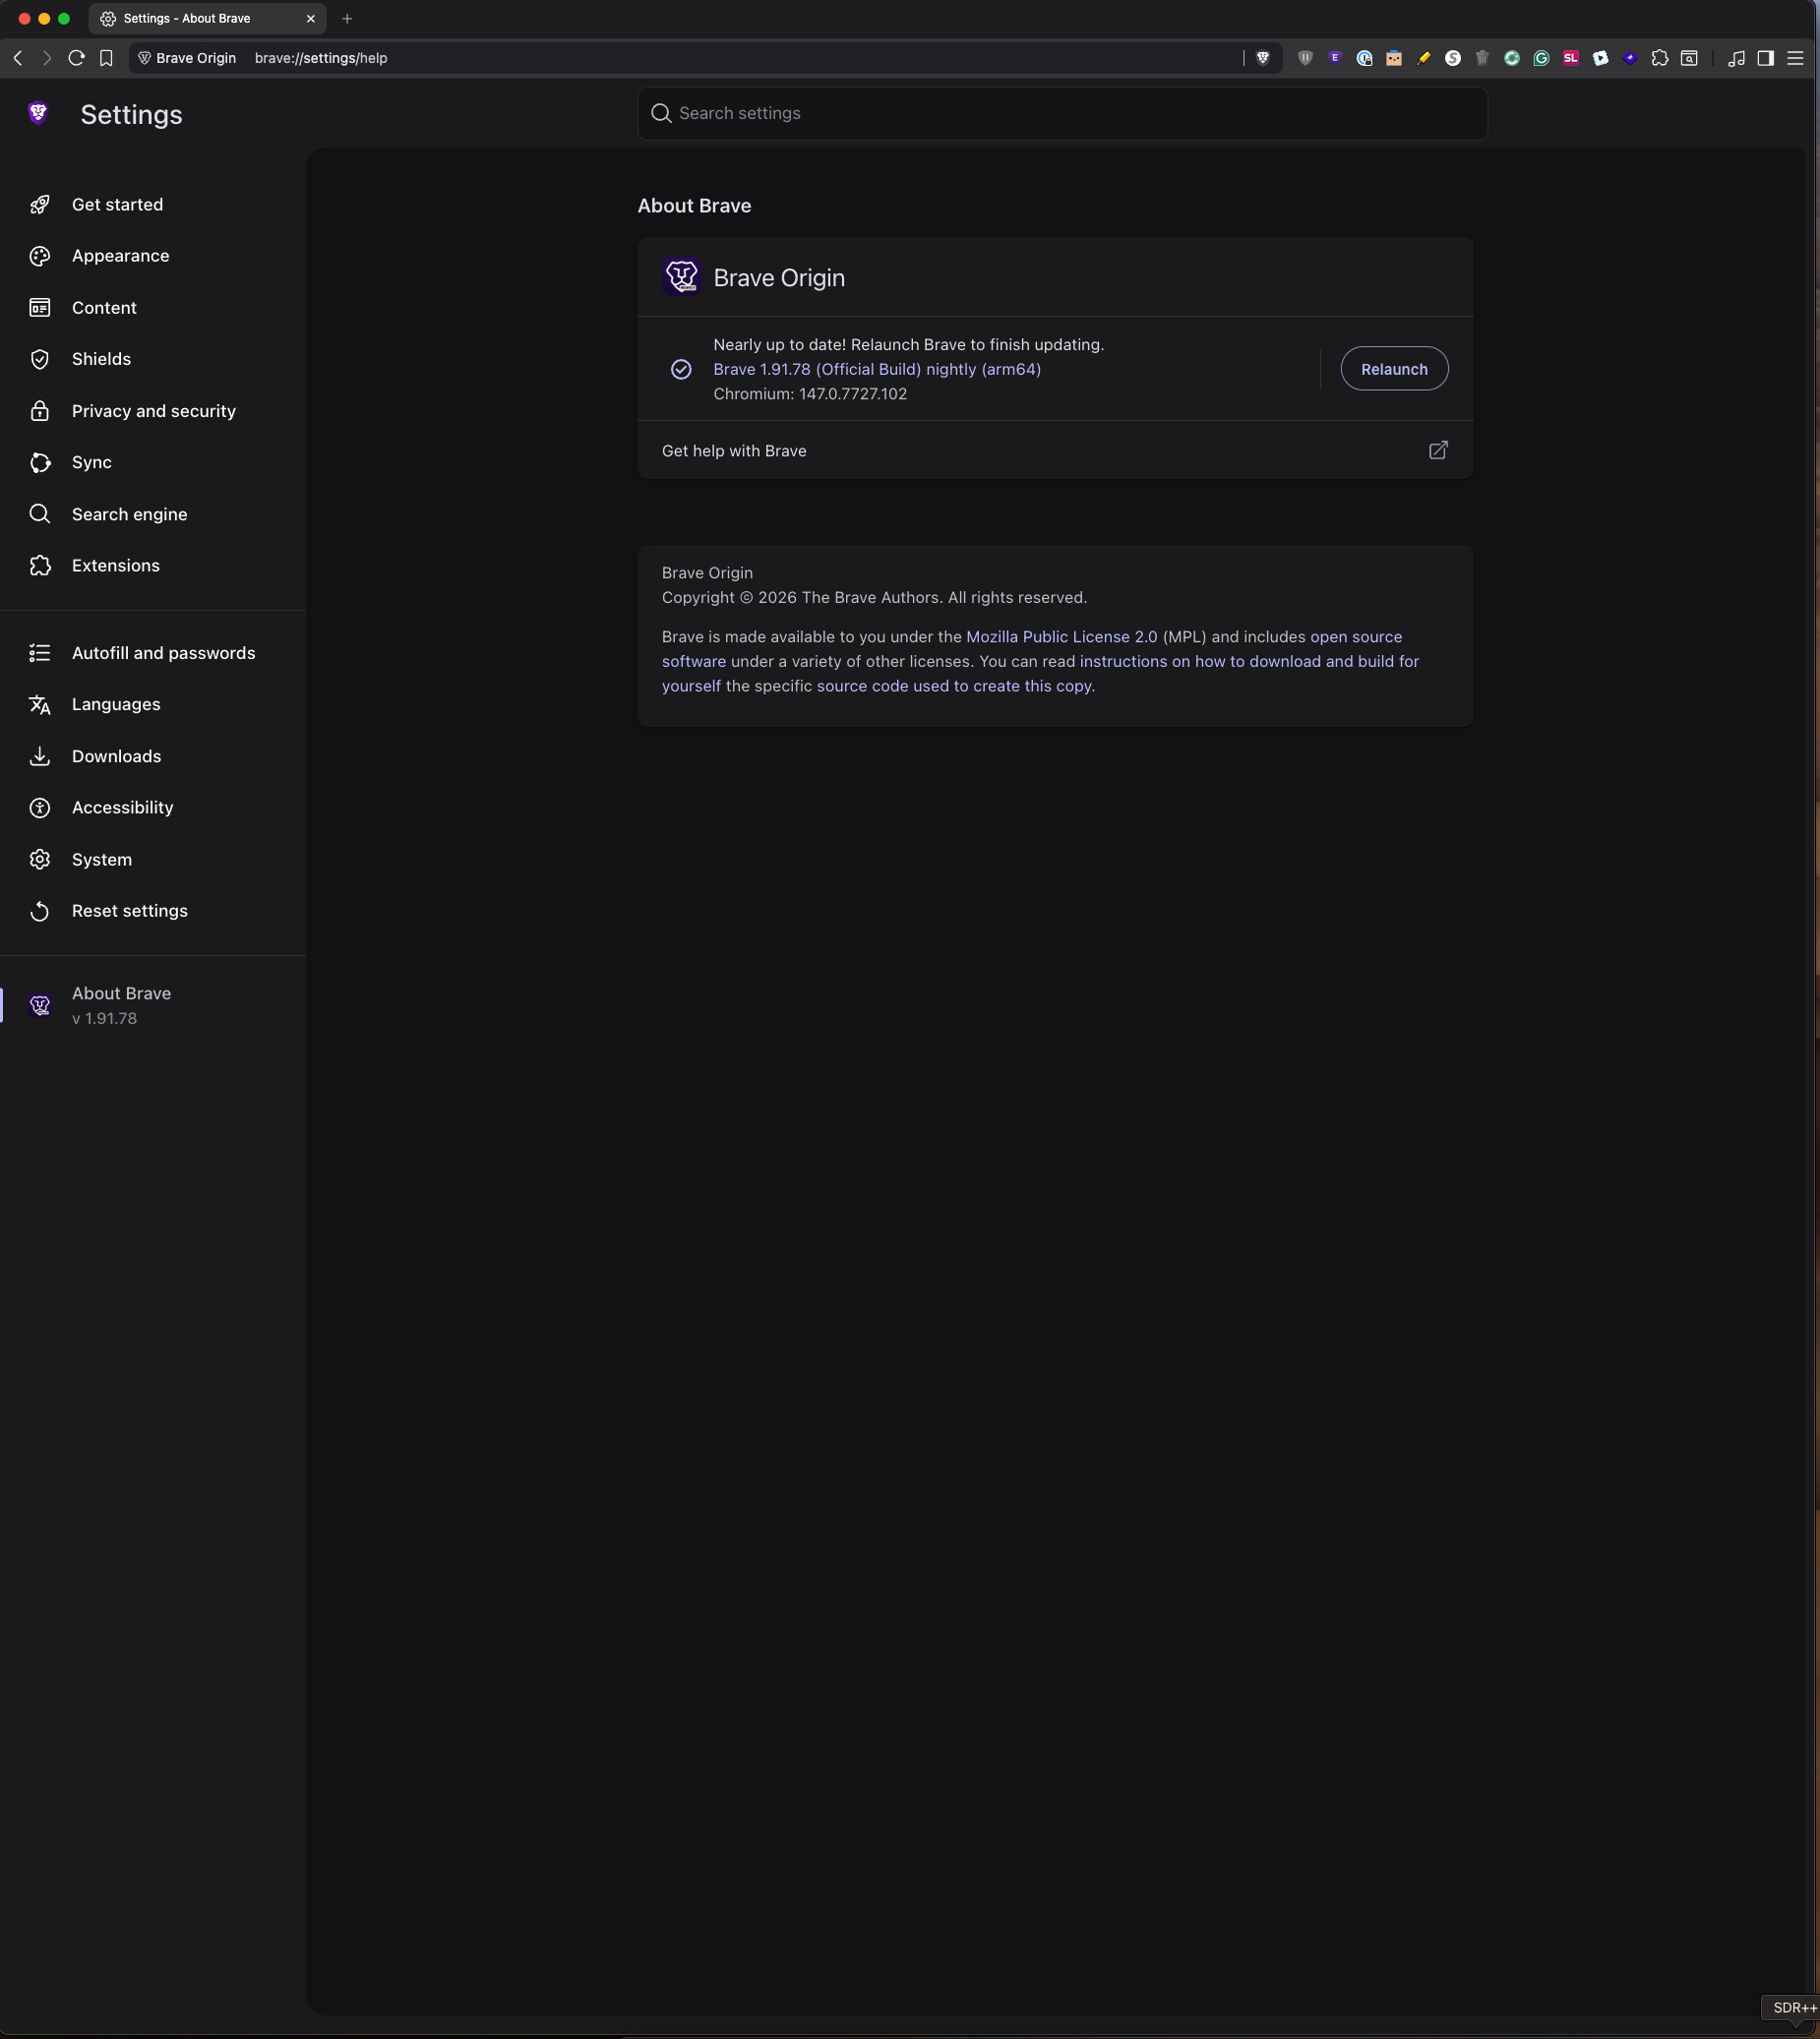Image resolution: width=1820 pixels, height=2039 pixels.
Task: Click the yellow highlighter extension icon
Action: [1423, 58]
